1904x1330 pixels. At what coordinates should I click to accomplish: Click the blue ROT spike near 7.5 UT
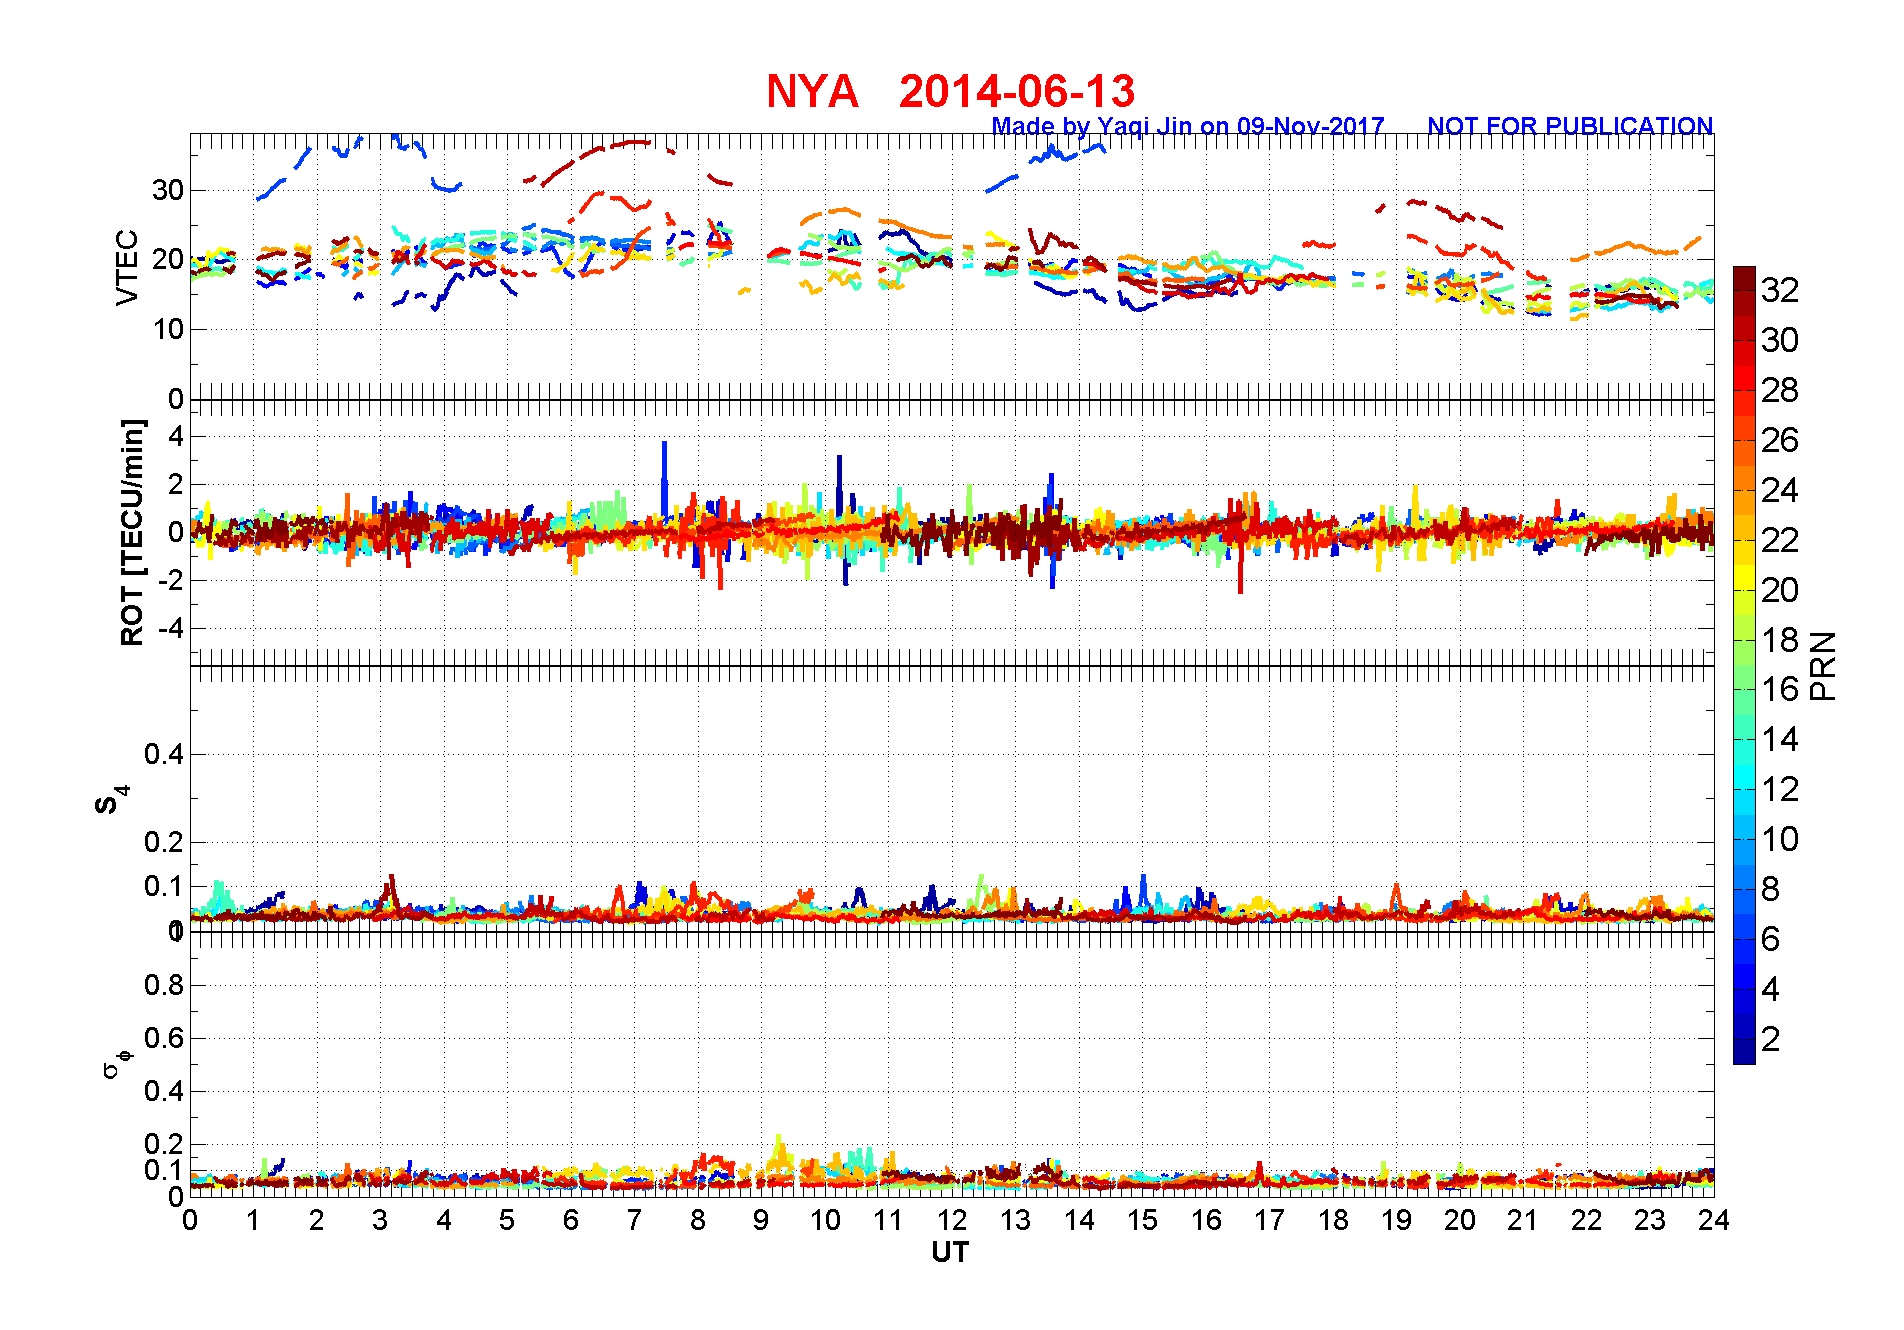tap(664, 478)
